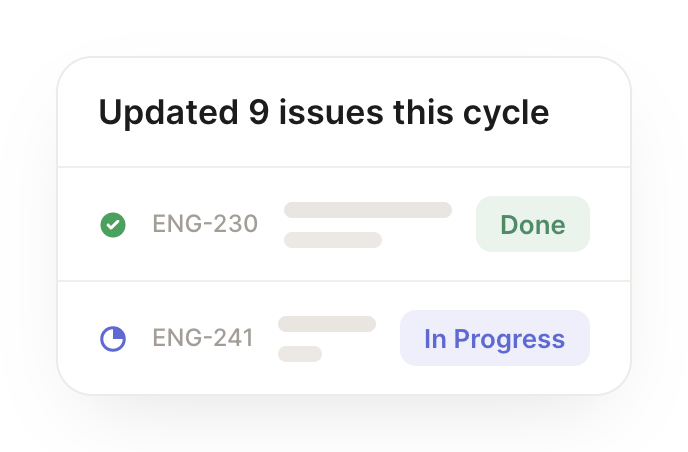Click the word 'Updated' in the card title
688x452 pixels.
(168, 113)
